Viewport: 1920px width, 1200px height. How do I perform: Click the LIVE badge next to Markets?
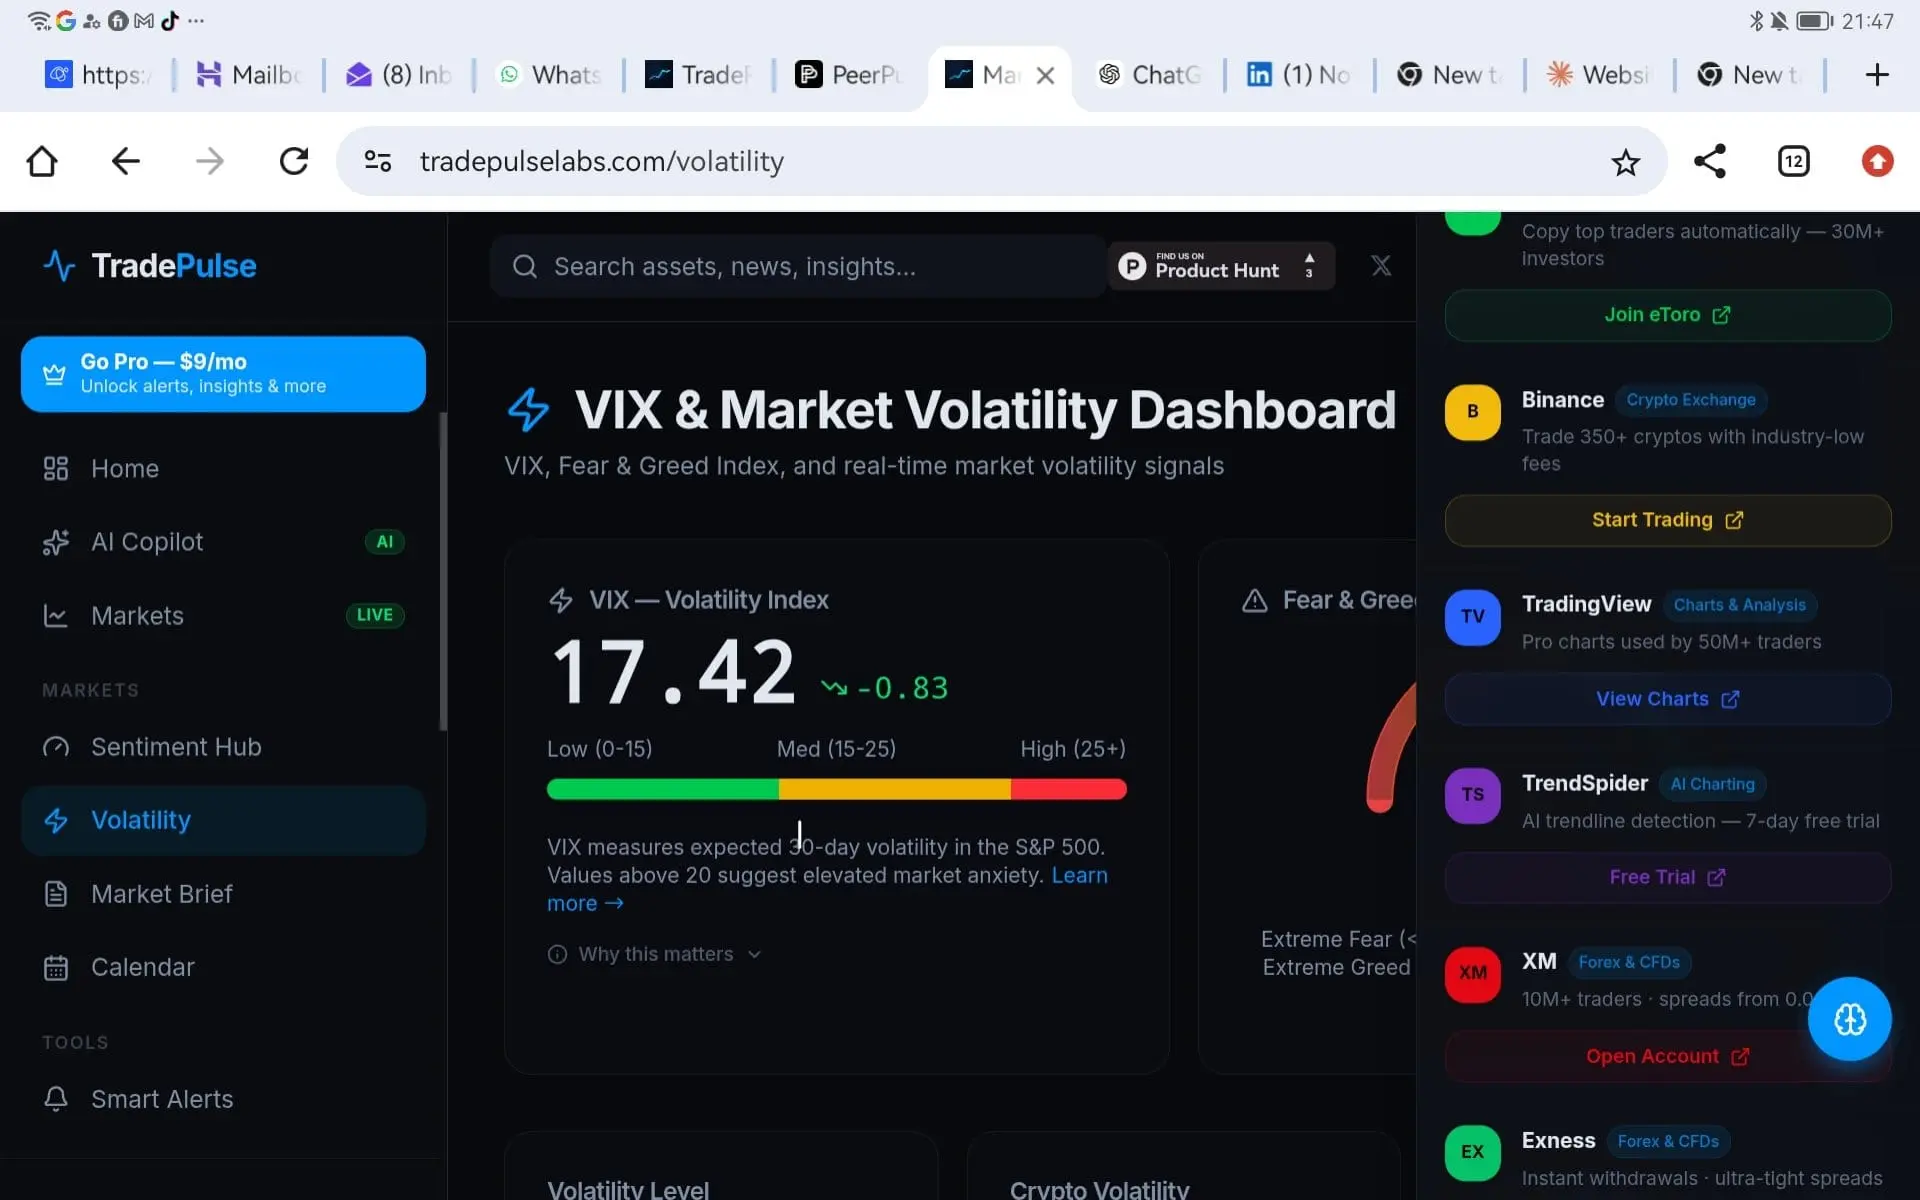click(x=375, y=615)
